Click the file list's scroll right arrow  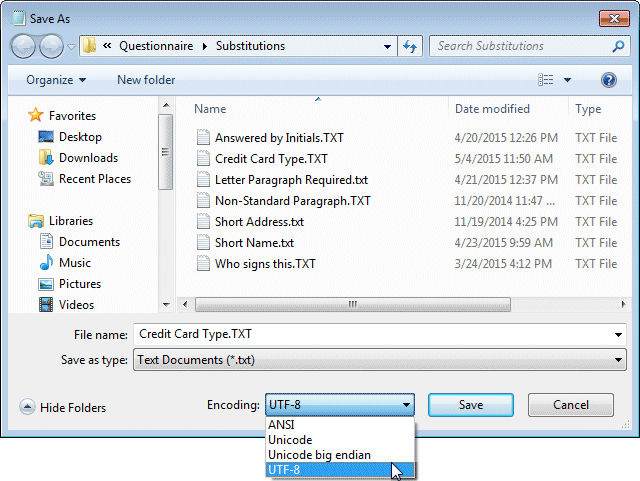[623, 304]
